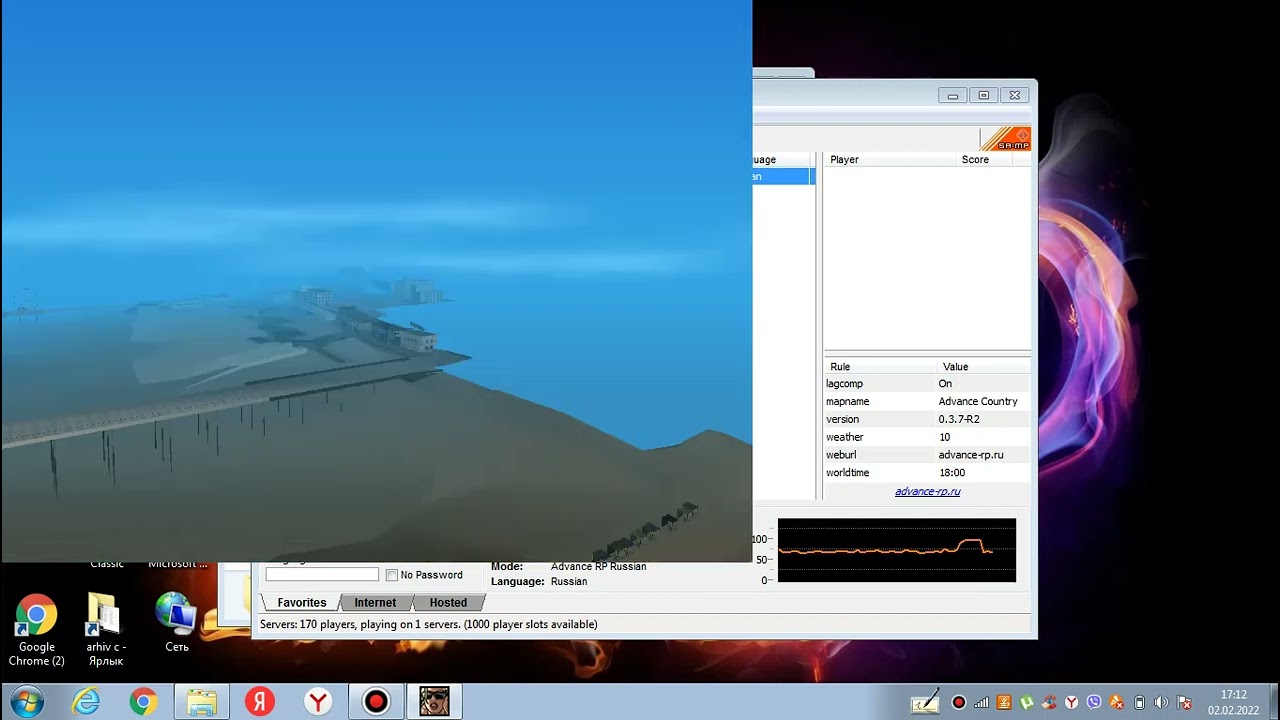Switch to the Bandicam recorder in the taskbar

[376, 702]
